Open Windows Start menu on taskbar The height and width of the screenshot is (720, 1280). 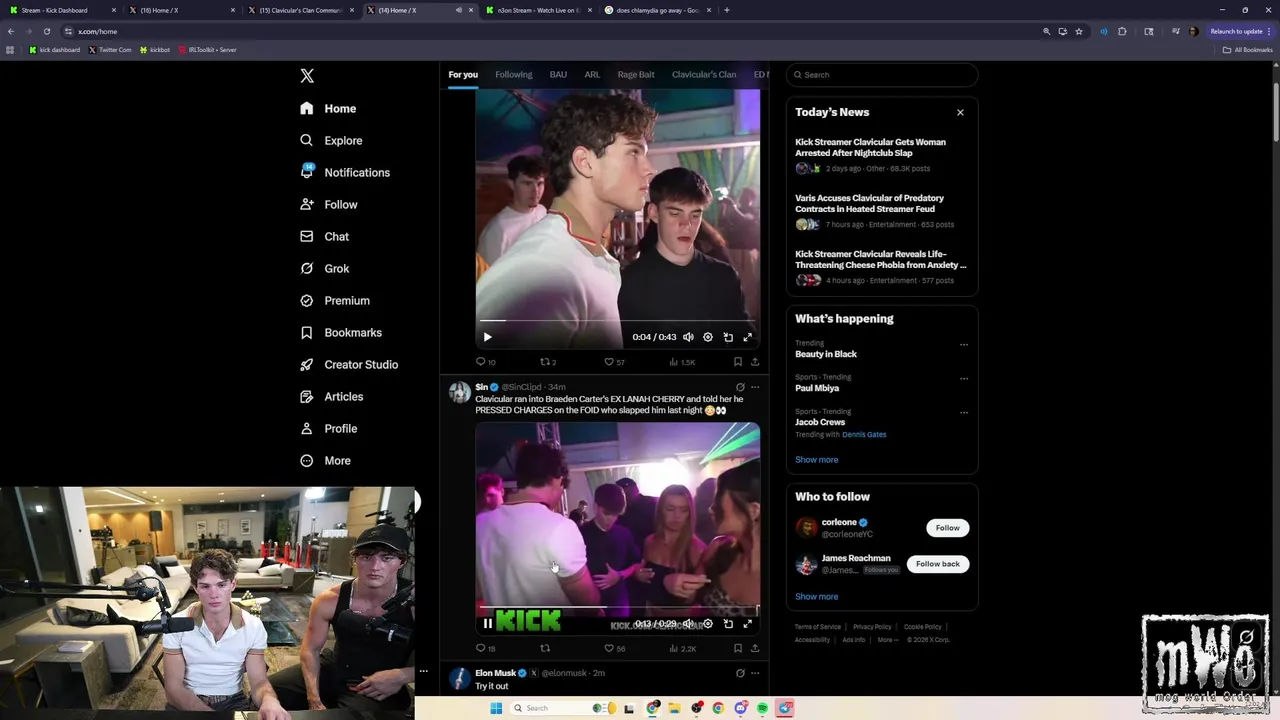[x=495, y=708]
